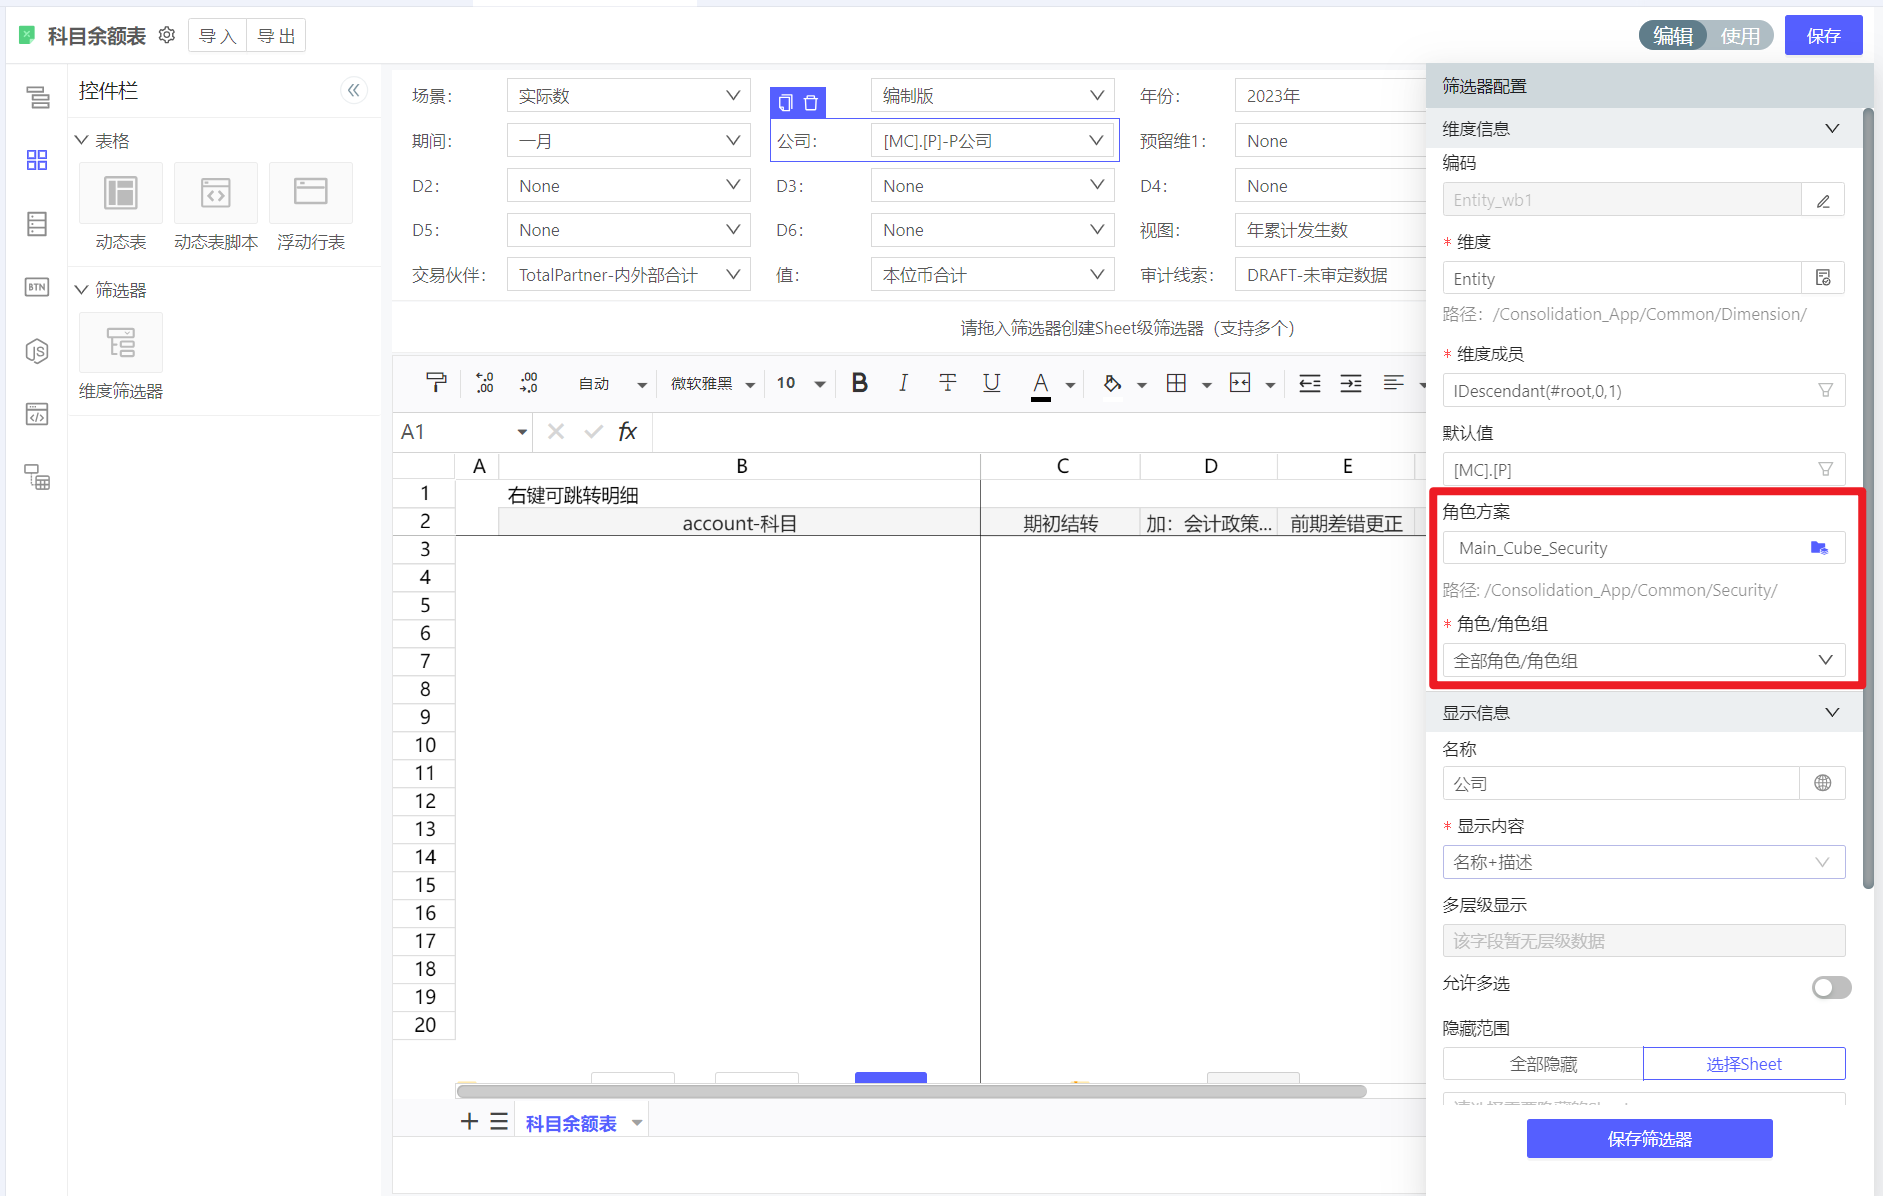Delete the selected 公司 filter with trash icon
Viewport: 1883px width, 1196px height.
click(x=811, y=103)
